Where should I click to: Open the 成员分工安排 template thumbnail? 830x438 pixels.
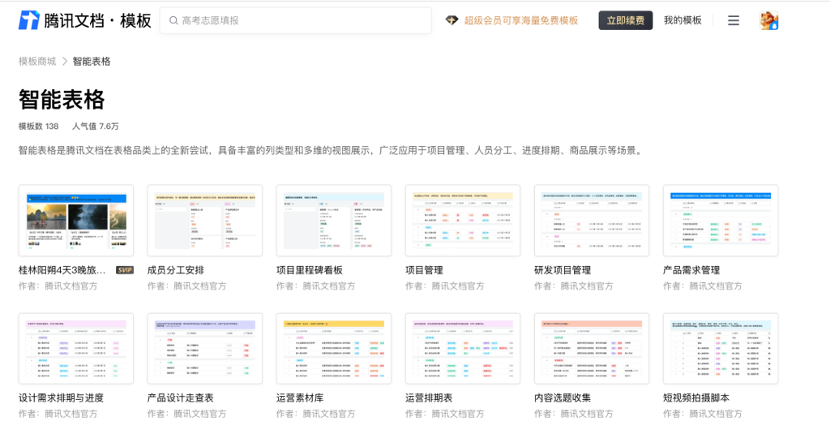205,220
